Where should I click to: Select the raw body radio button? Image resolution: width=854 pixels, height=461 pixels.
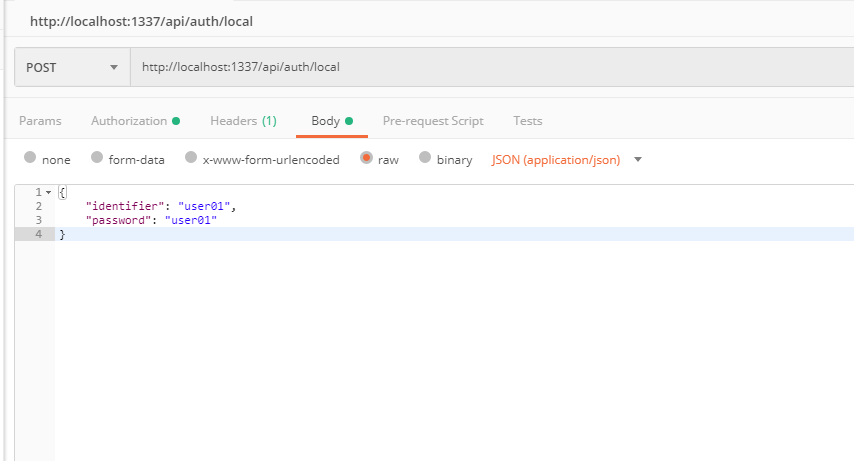(366, 157)
